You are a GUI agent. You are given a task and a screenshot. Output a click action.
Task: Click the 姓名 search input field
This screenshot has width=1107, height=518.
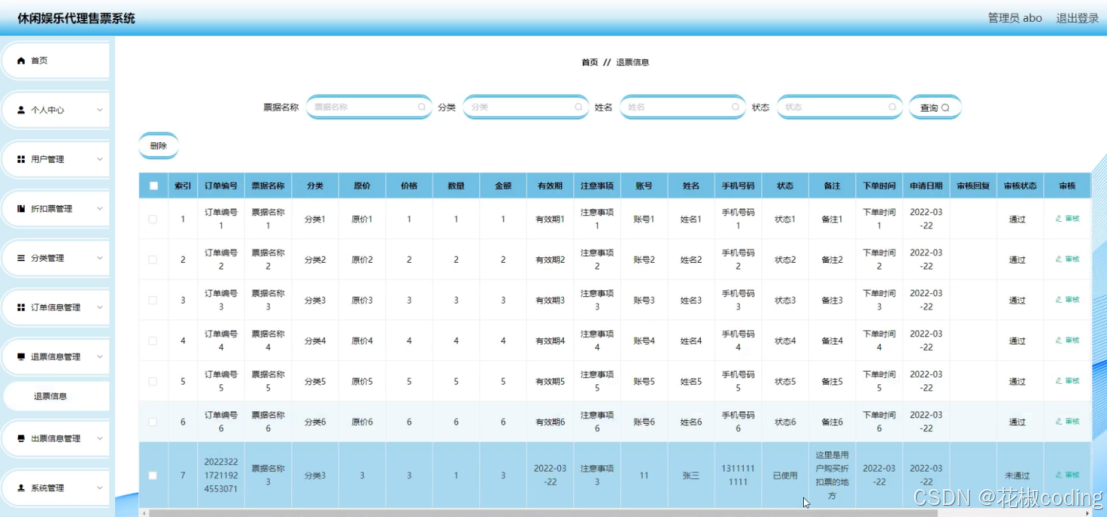click(x=682, y=107)
